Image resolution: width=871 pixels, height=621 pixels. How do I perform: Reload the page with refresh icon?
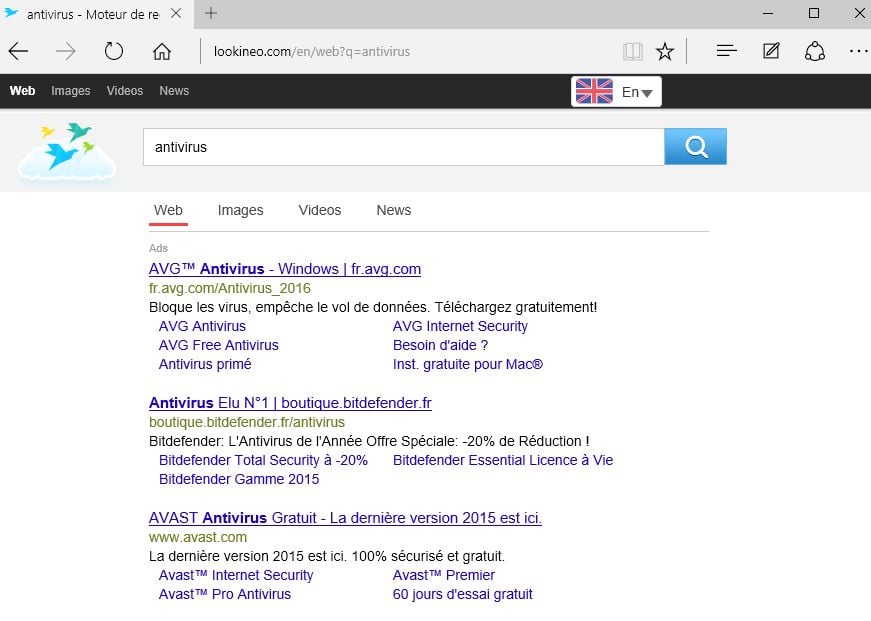[x=113, y=52]
